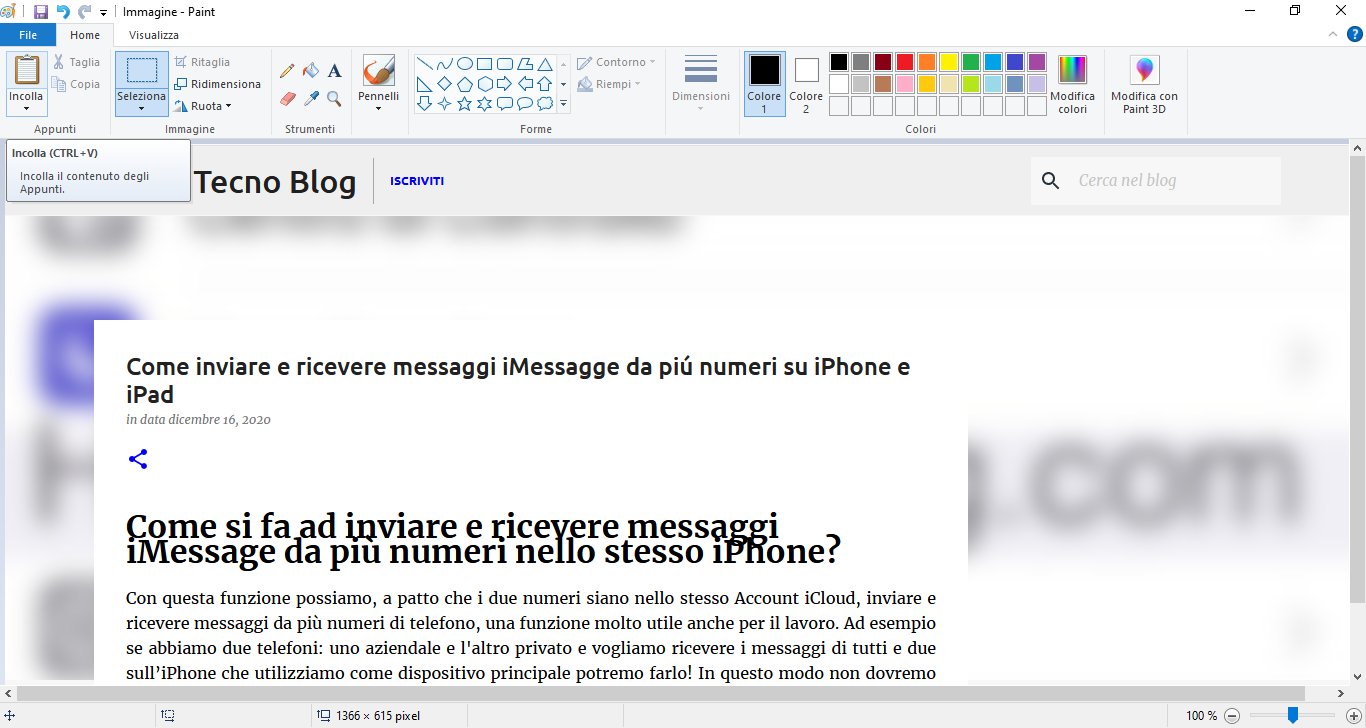Viewport: 1366px width, 728px height.
Task: Select the five-point star shape
Action: pos(464,104)
